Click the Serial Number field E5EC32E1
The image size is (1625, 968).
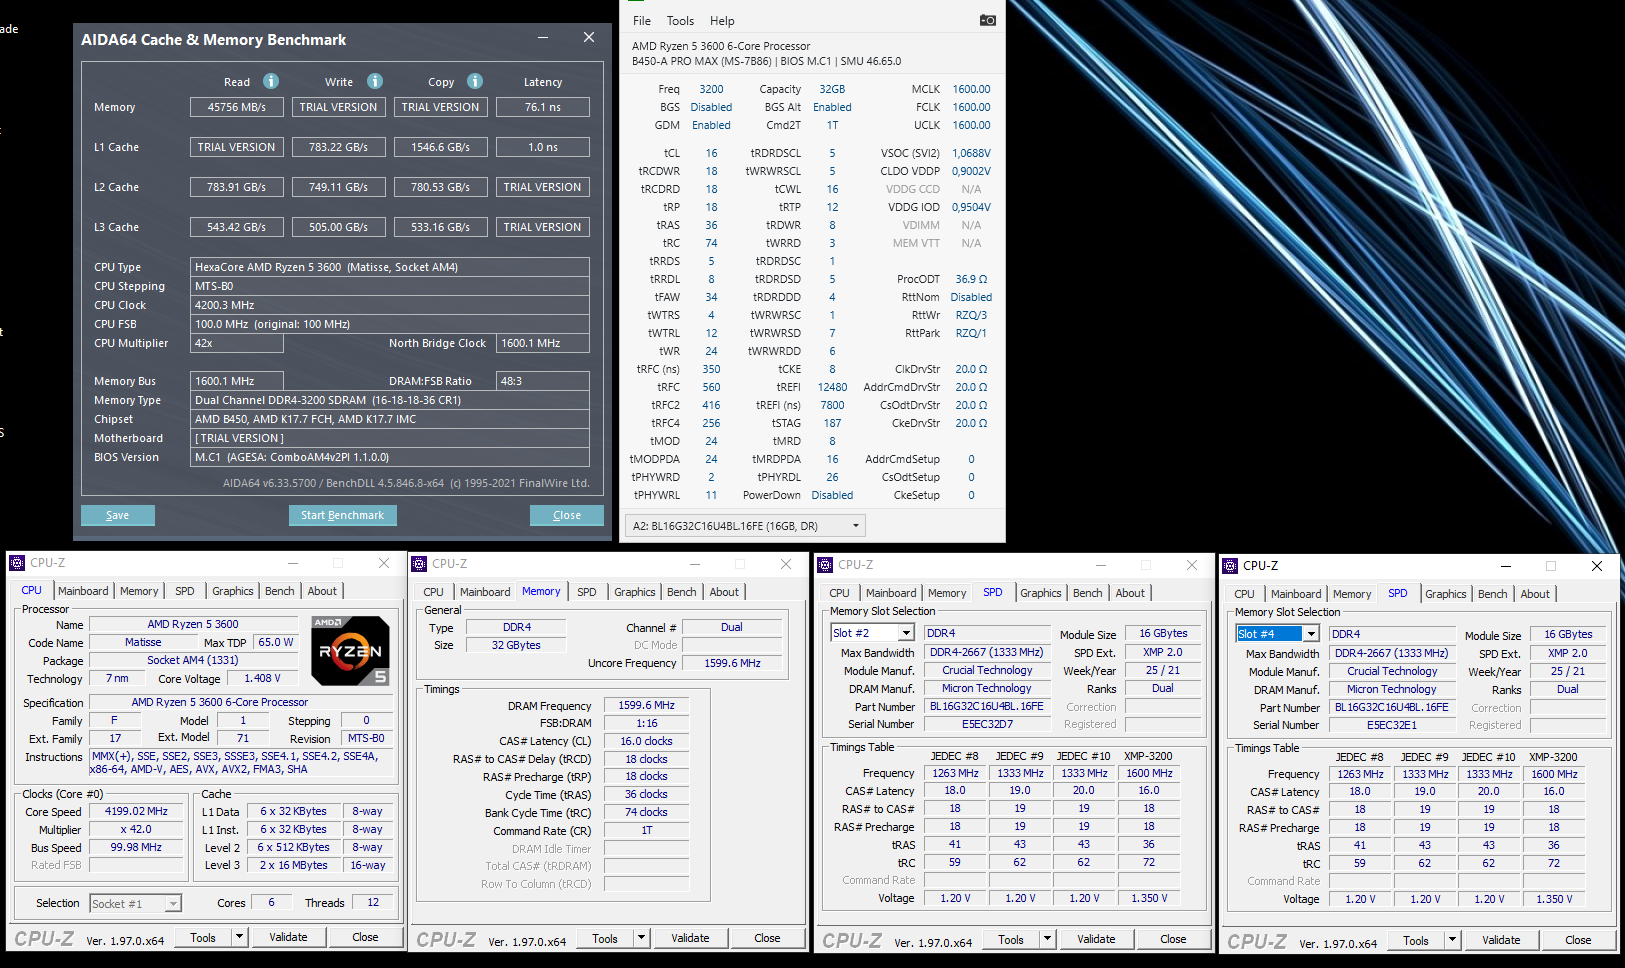(1392, 725)
